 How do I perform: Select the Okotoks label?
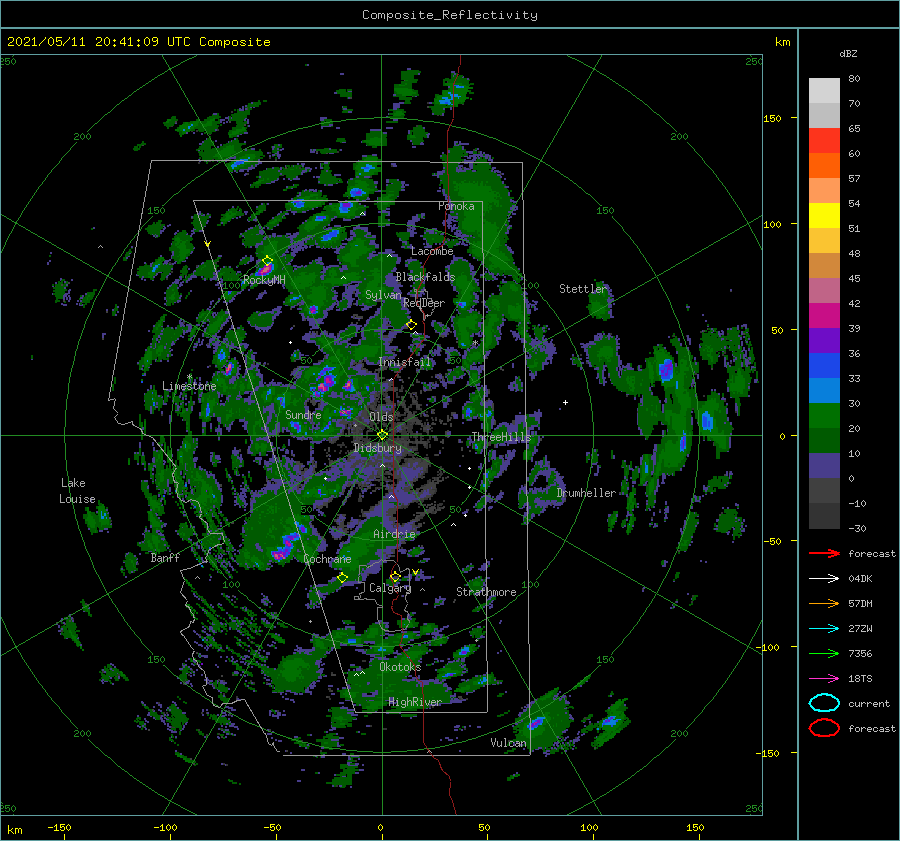[x=400, y=667]
